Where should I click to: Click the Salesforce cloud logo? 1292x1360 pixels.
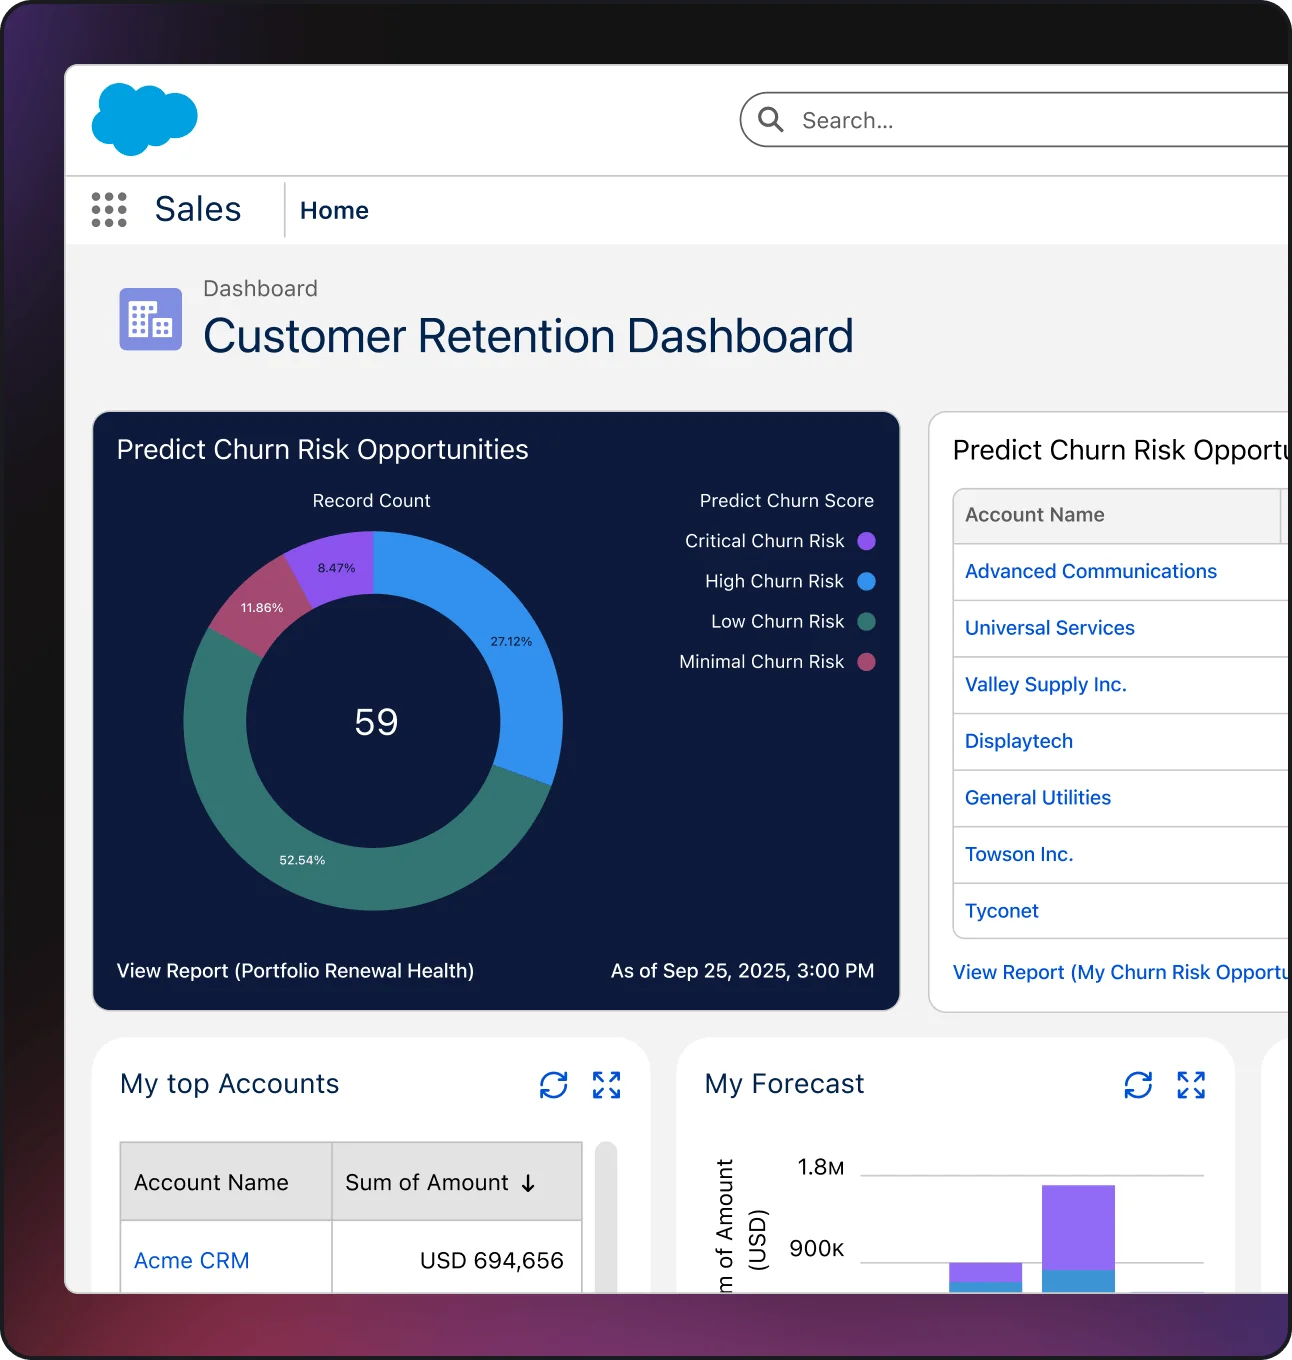tap(144, 119)
